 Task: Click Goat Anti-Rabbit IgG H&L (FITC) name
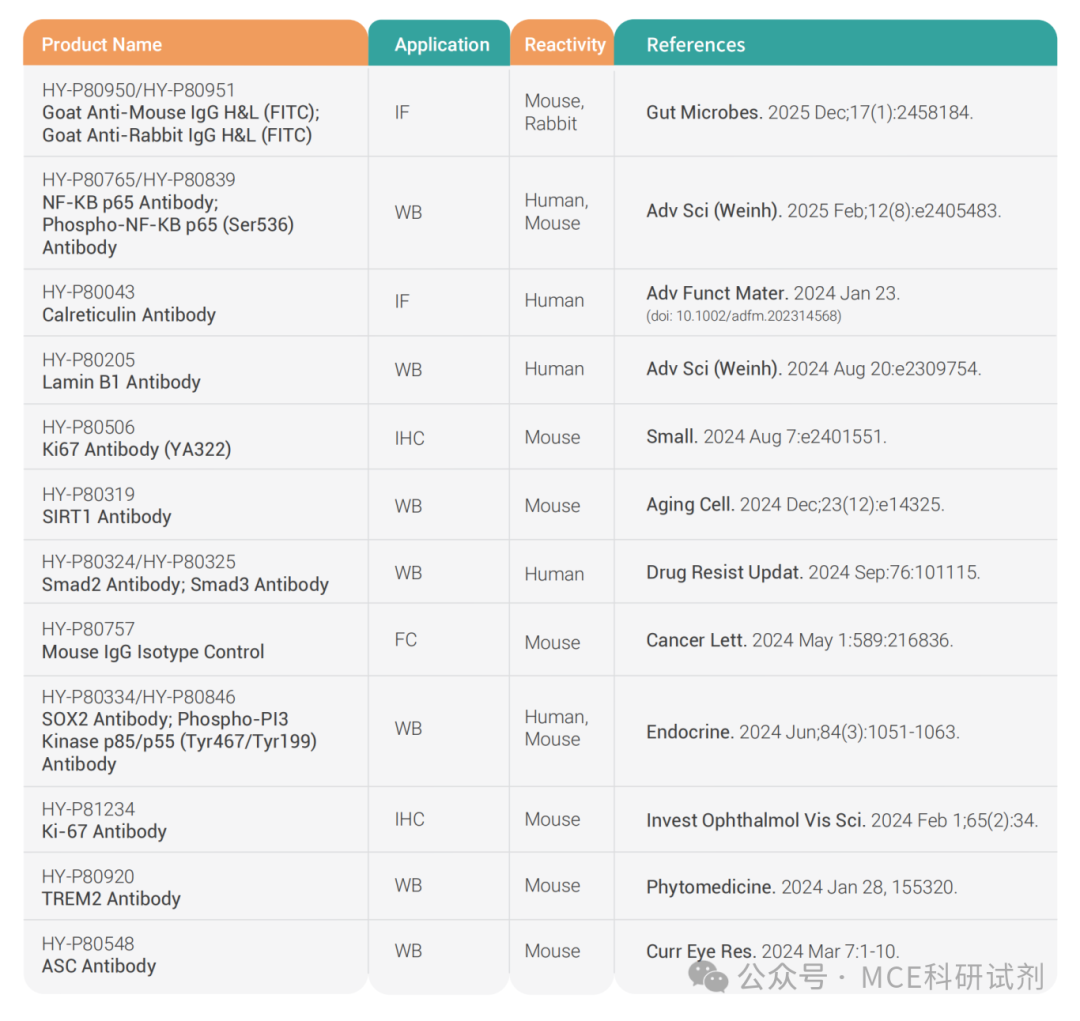[x=177, y=135]
